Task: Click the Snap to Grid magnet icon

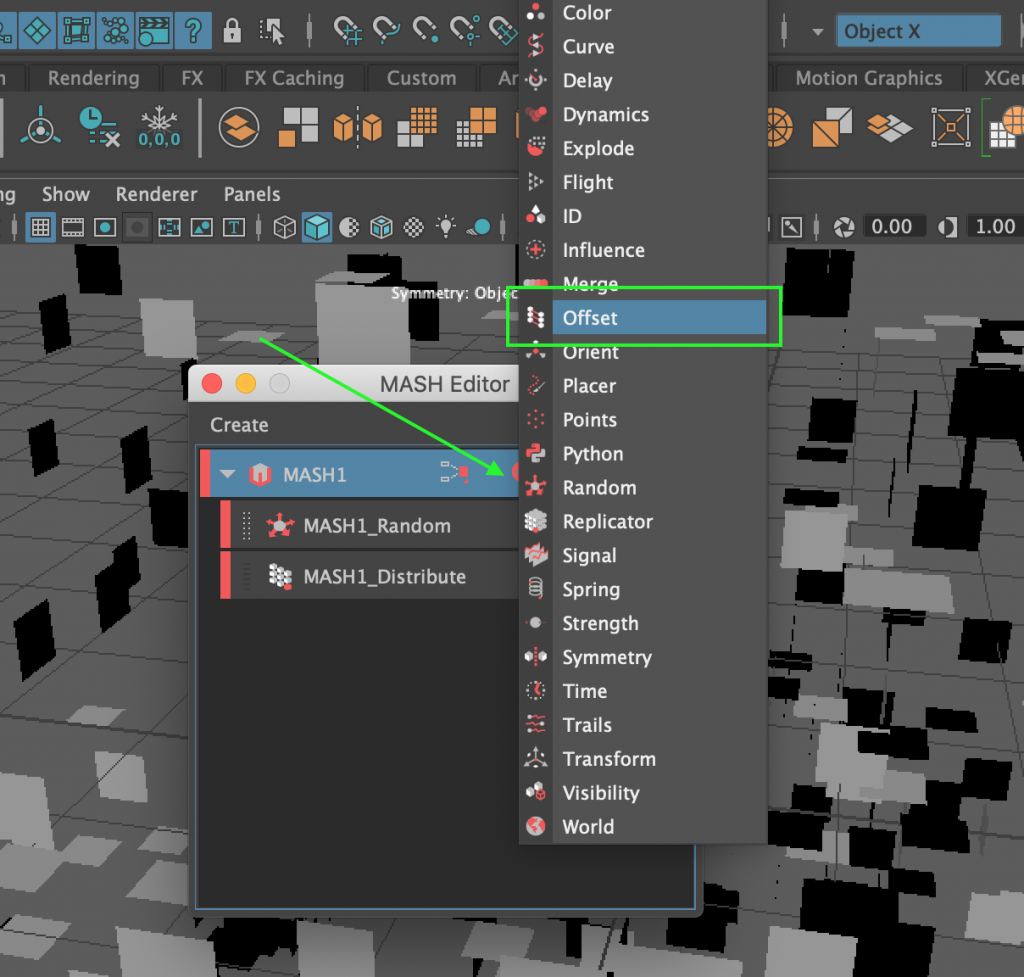Action: point(347,30)
